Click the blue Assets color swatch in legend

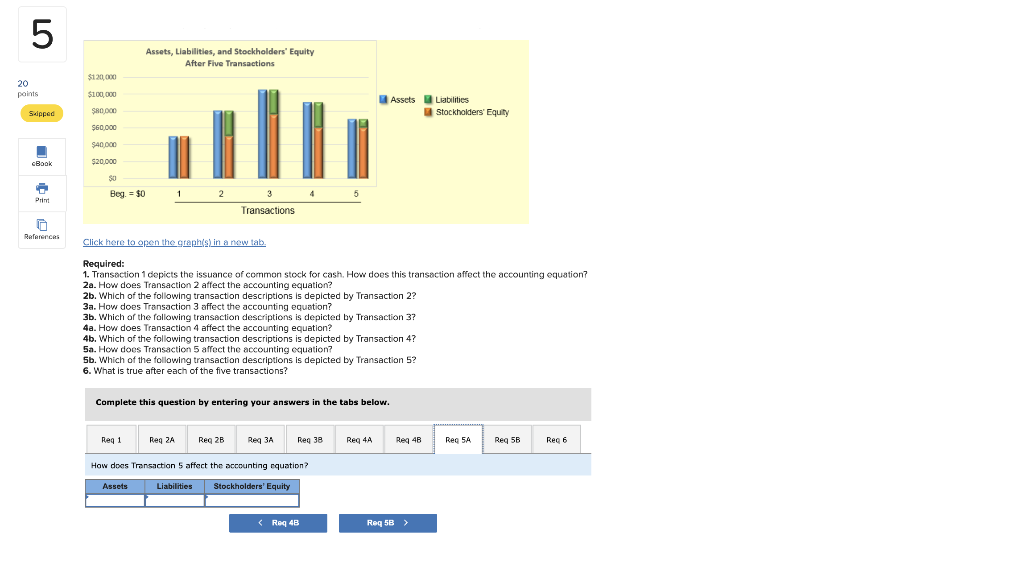point(383,99)
